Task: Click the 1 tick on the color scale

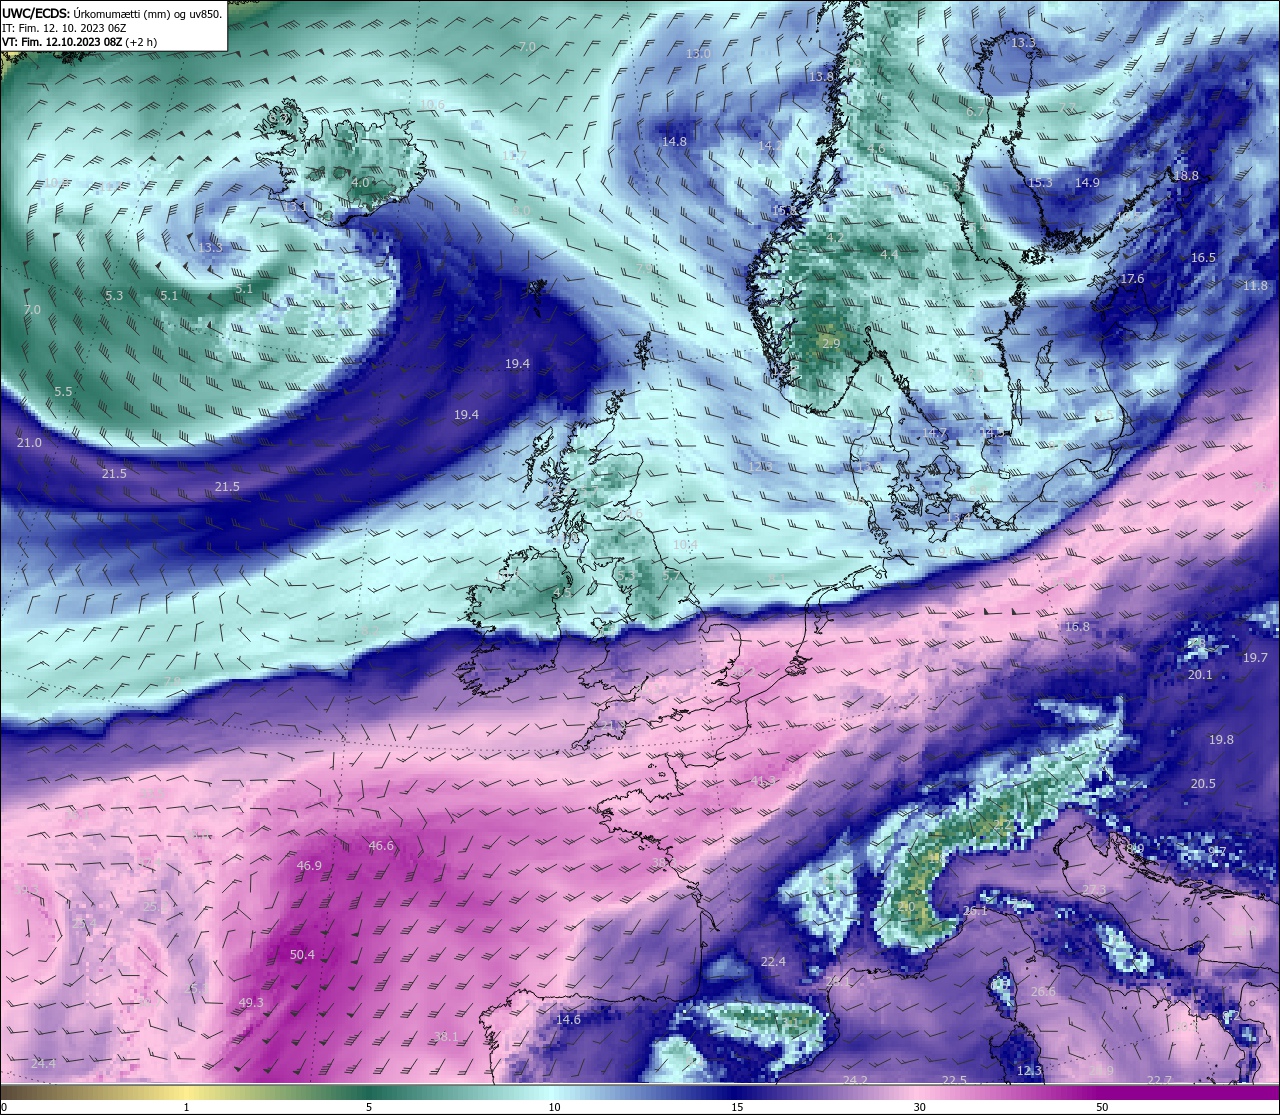Action: coord(187,1107)
